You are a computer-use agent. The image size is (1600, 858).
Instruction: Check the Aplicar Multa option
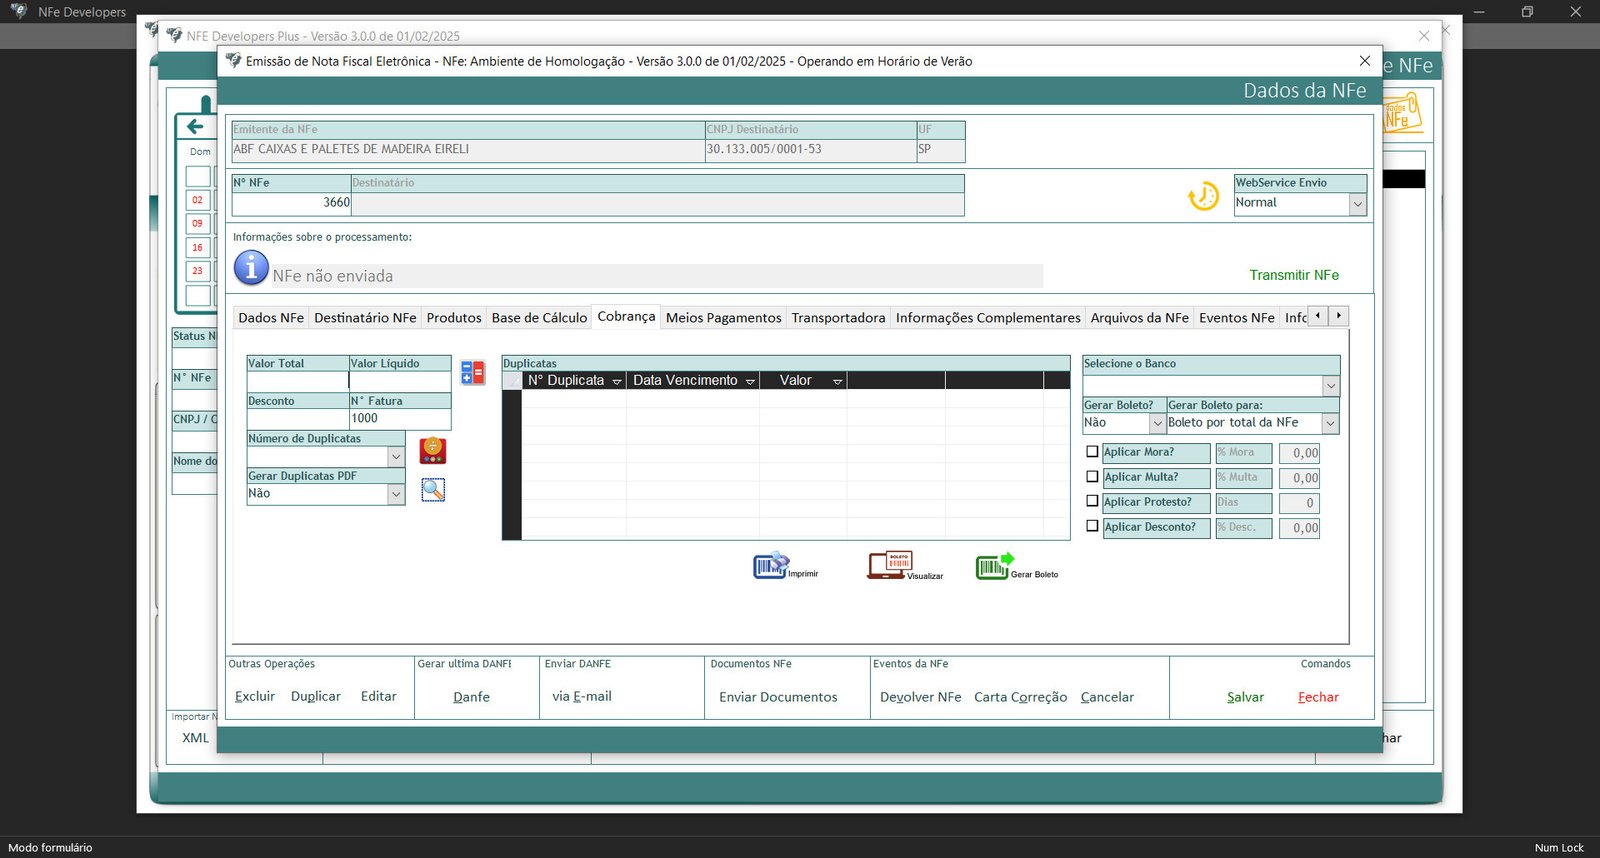pos(1092,477)
